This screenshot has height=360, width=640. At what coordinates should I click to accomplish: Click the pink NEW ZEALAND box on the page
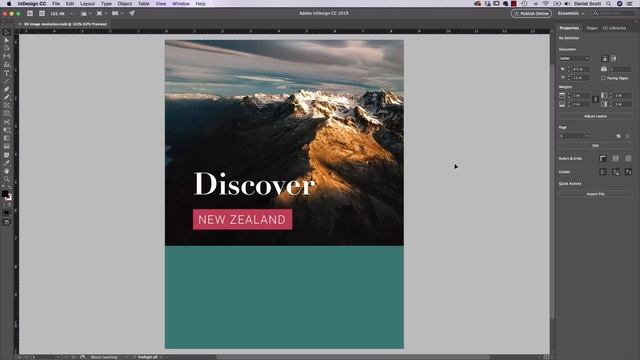point(242,220)
